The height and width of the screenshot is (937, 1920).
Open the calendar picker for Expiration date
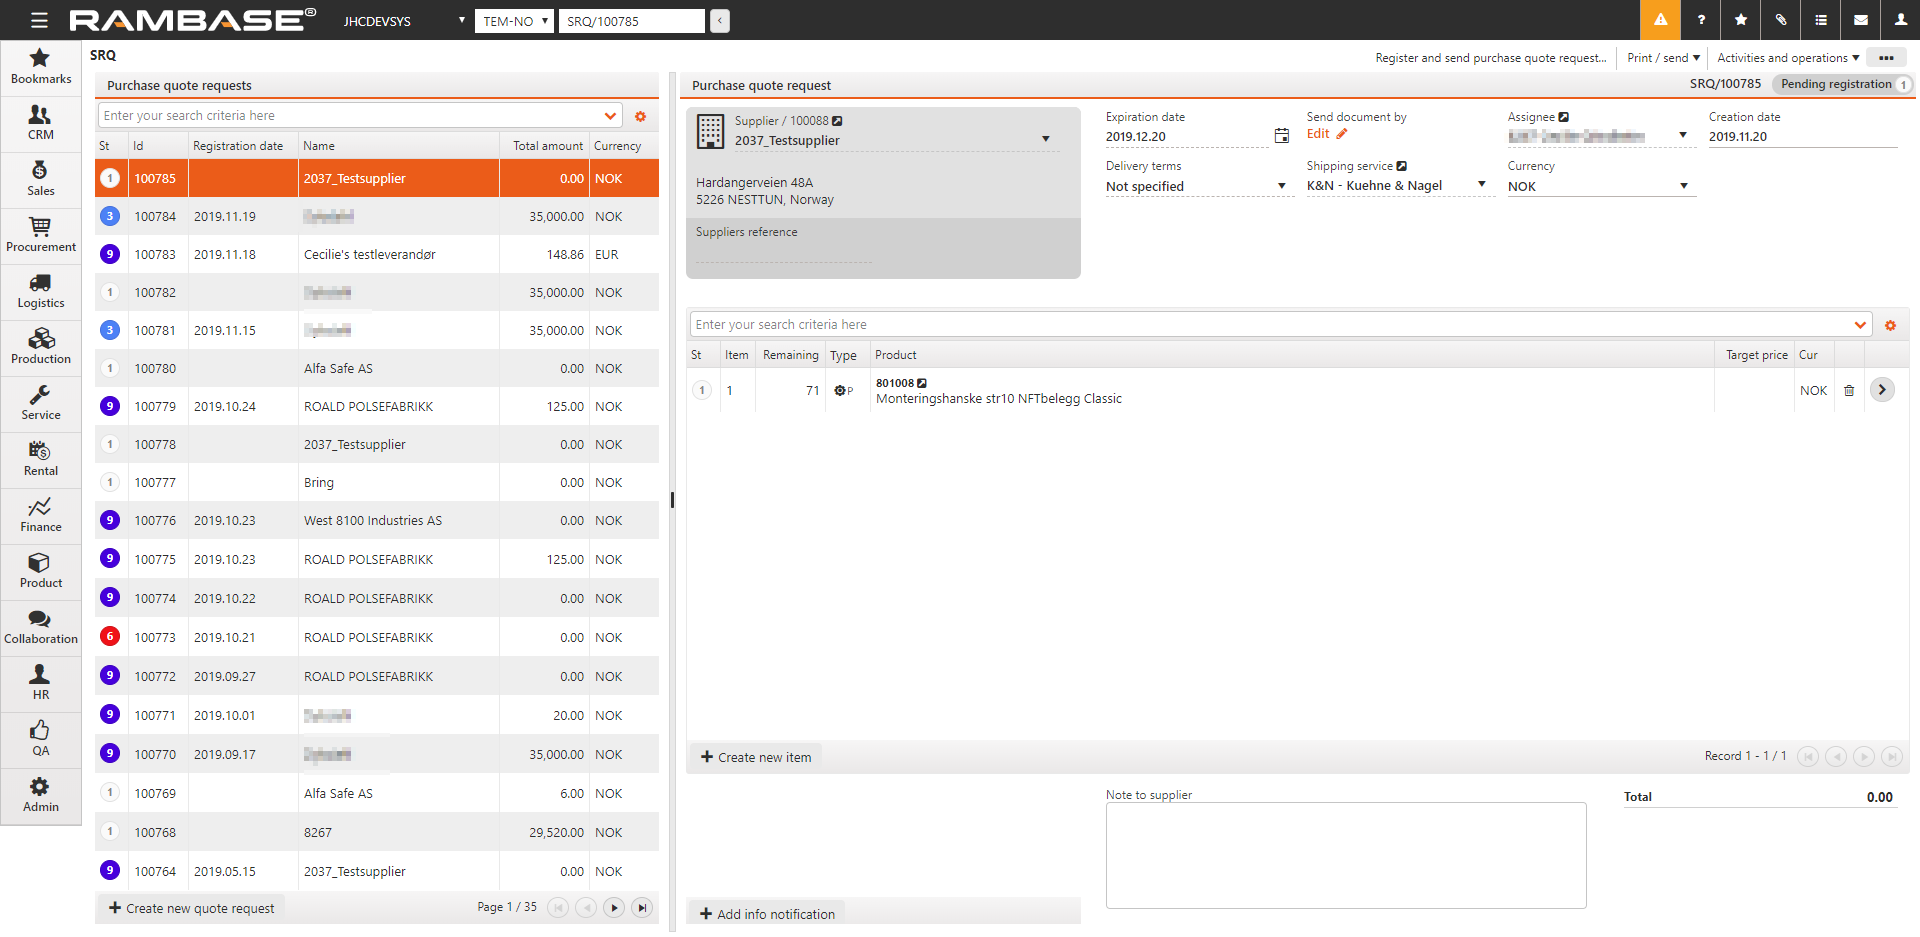pos(1281,136)
